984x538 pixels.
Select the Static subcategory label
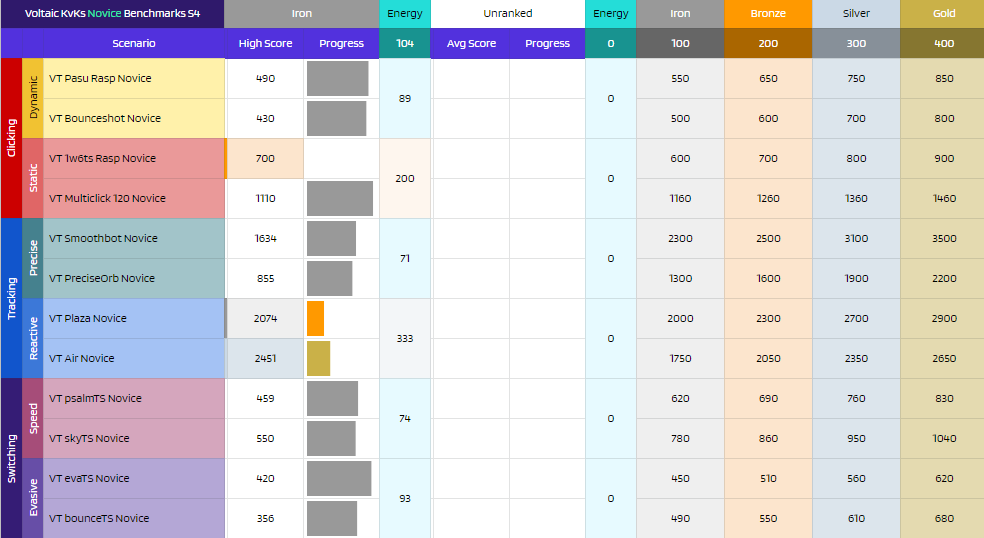click(x=33, y=178)
